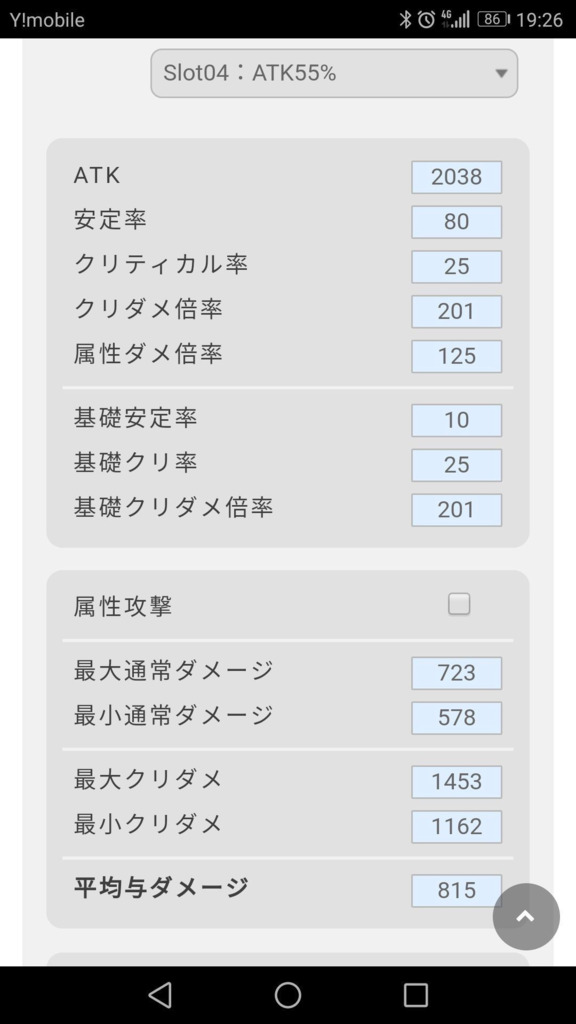Click the dropdown arrow on slot selector
Image resolution: width=576 pixels, height=1024 pixels.
click(x=501, y=74)
